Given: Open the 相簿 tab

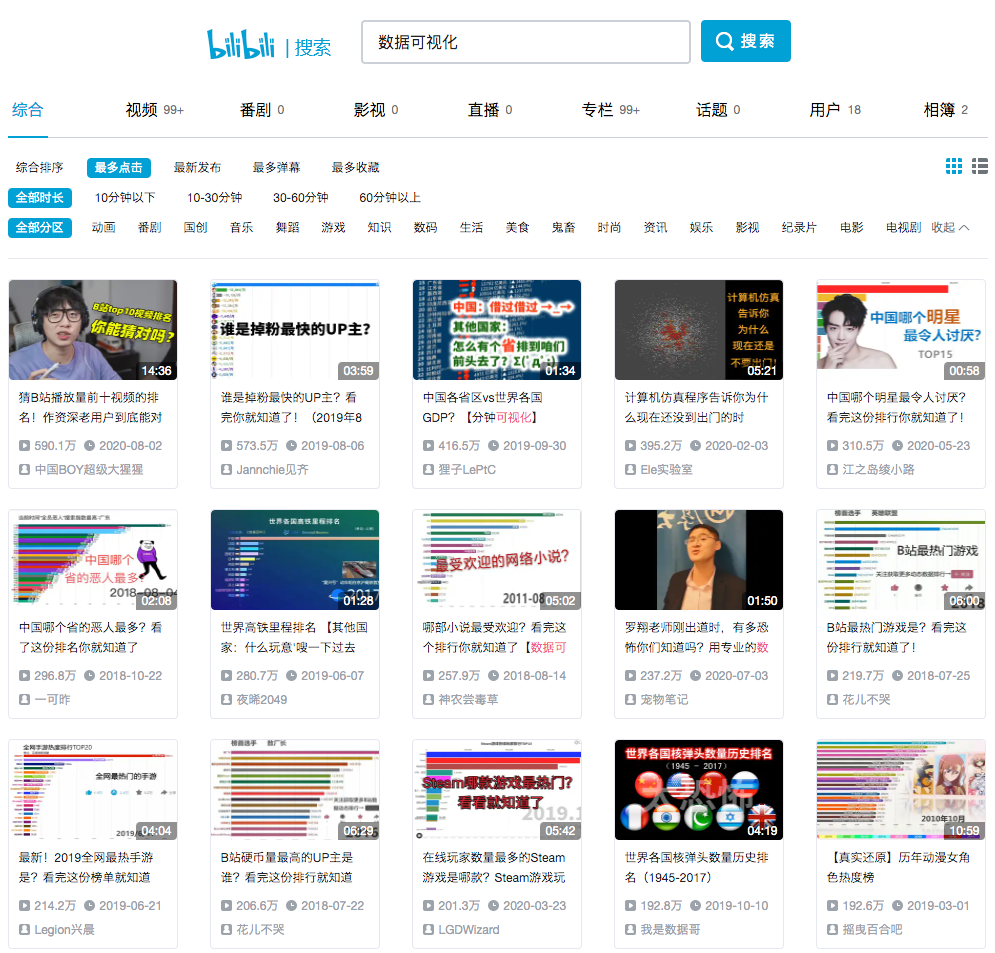Looking at the screenshot, I should tap(946, 110).
